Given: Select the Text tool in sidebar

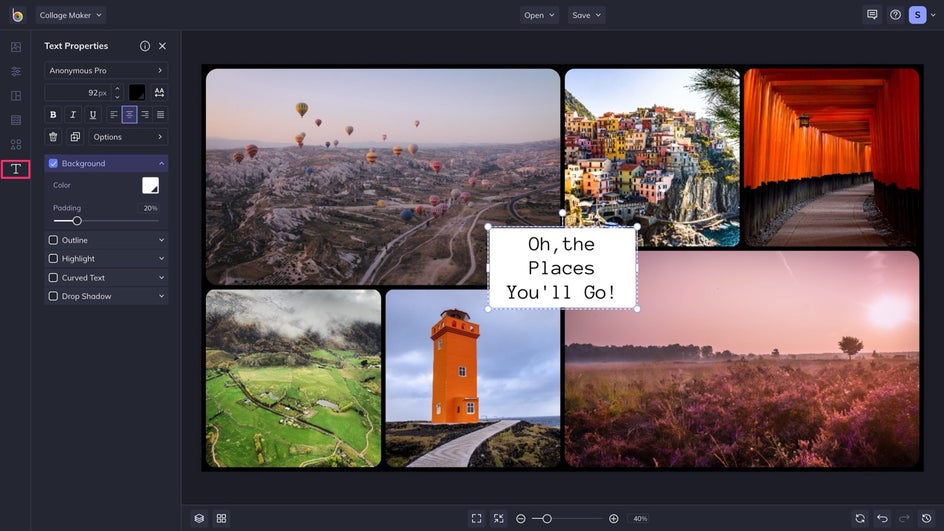Looking at the screenshot, I should tap(15, 169).
